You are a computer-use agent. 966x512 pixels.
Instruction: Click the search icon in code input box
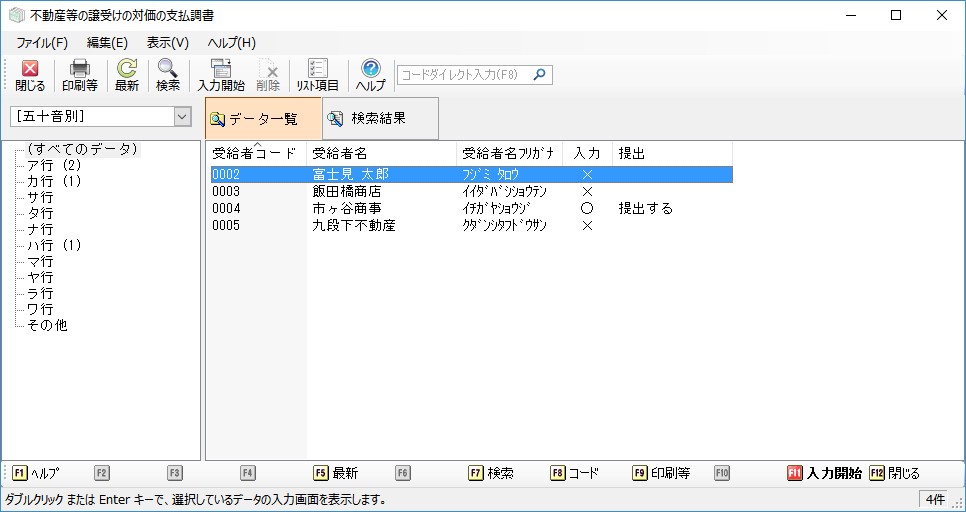tap(540, 75)
